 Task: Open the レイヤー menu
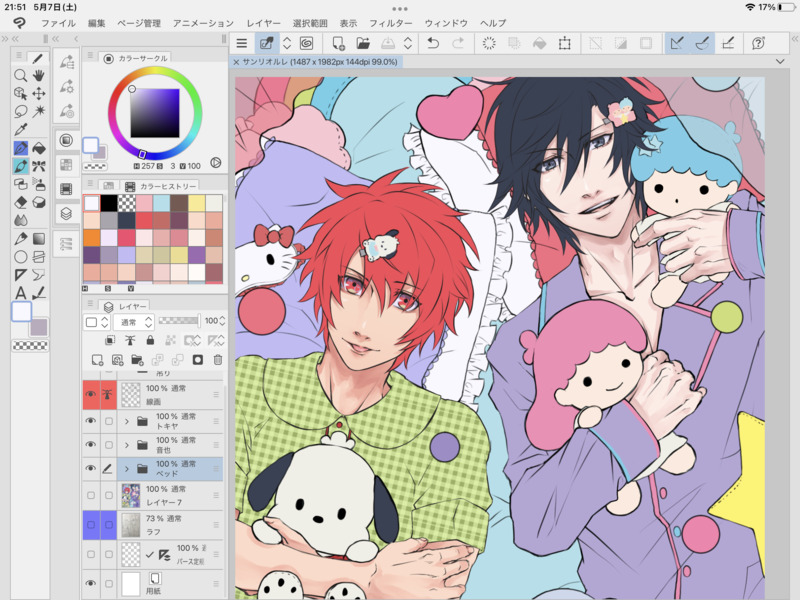pos(264,23)
